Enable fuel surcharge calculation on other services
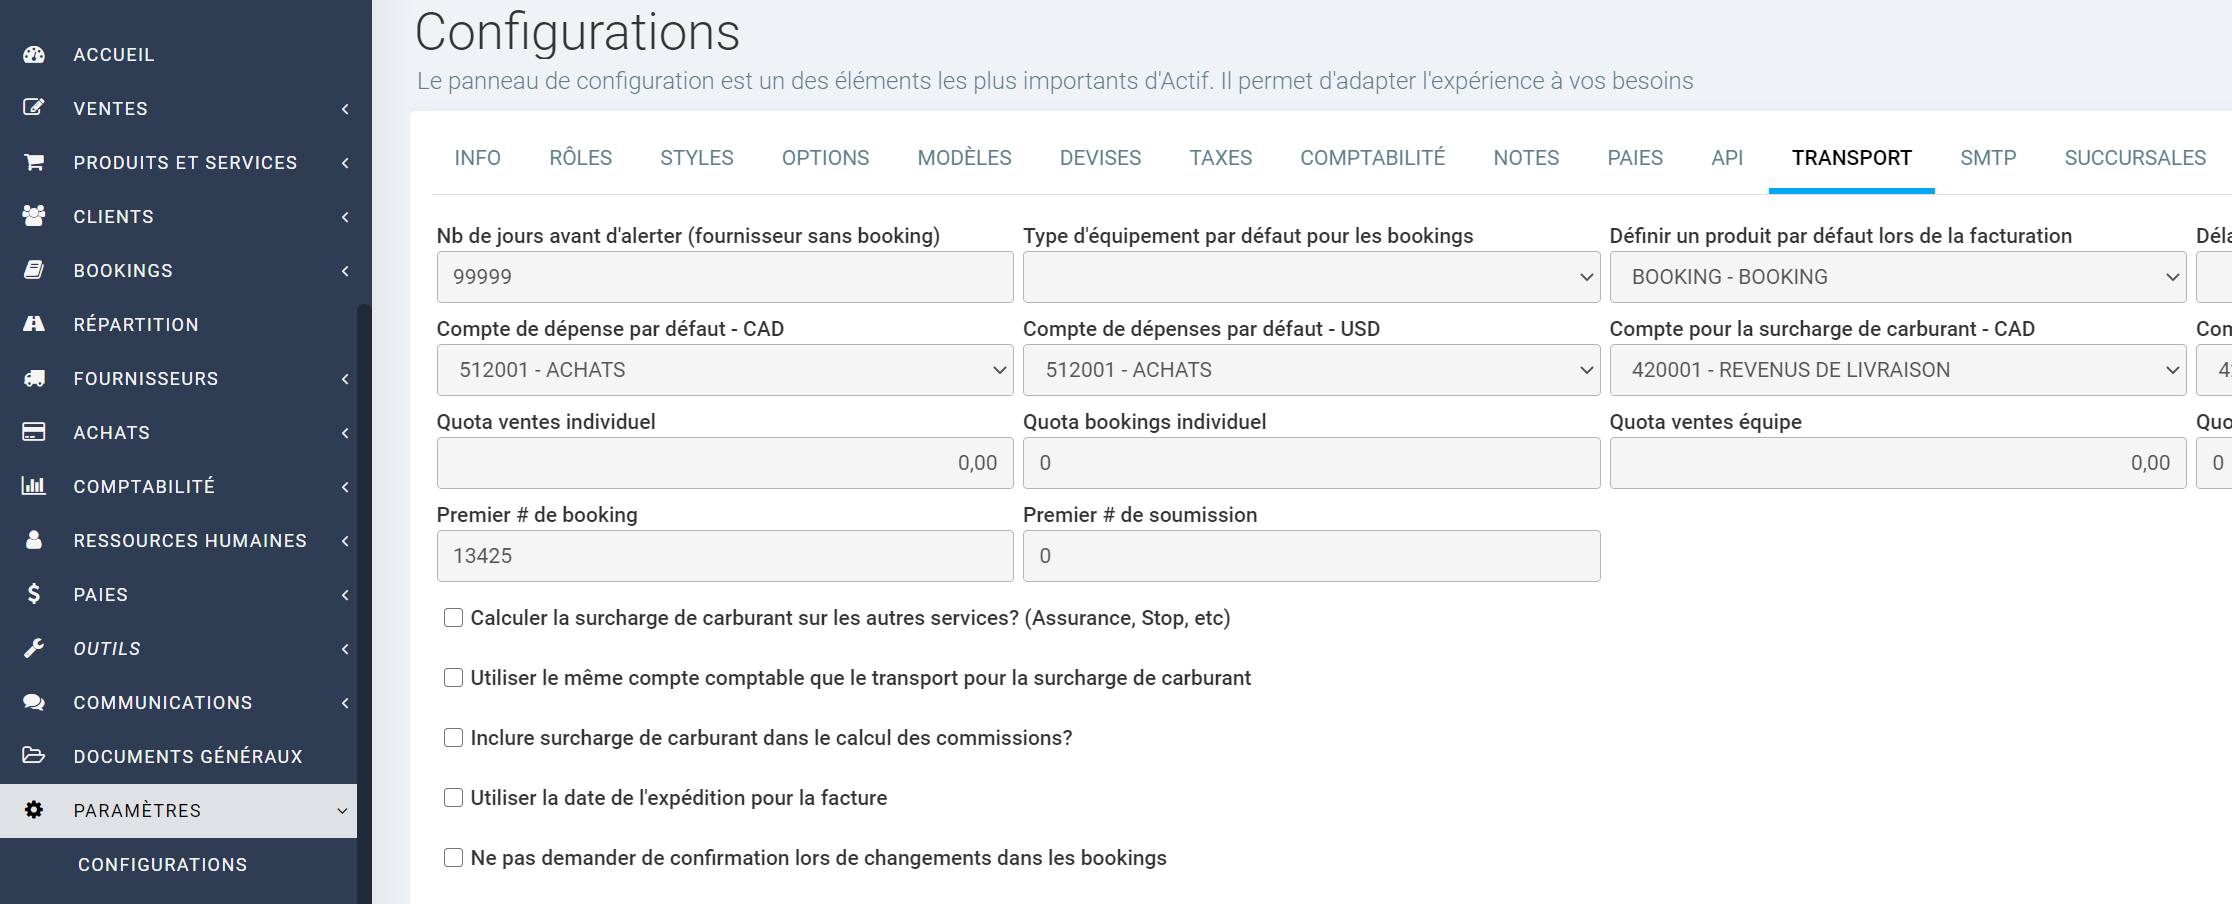The image size is (2232, 904). (453, 618)
